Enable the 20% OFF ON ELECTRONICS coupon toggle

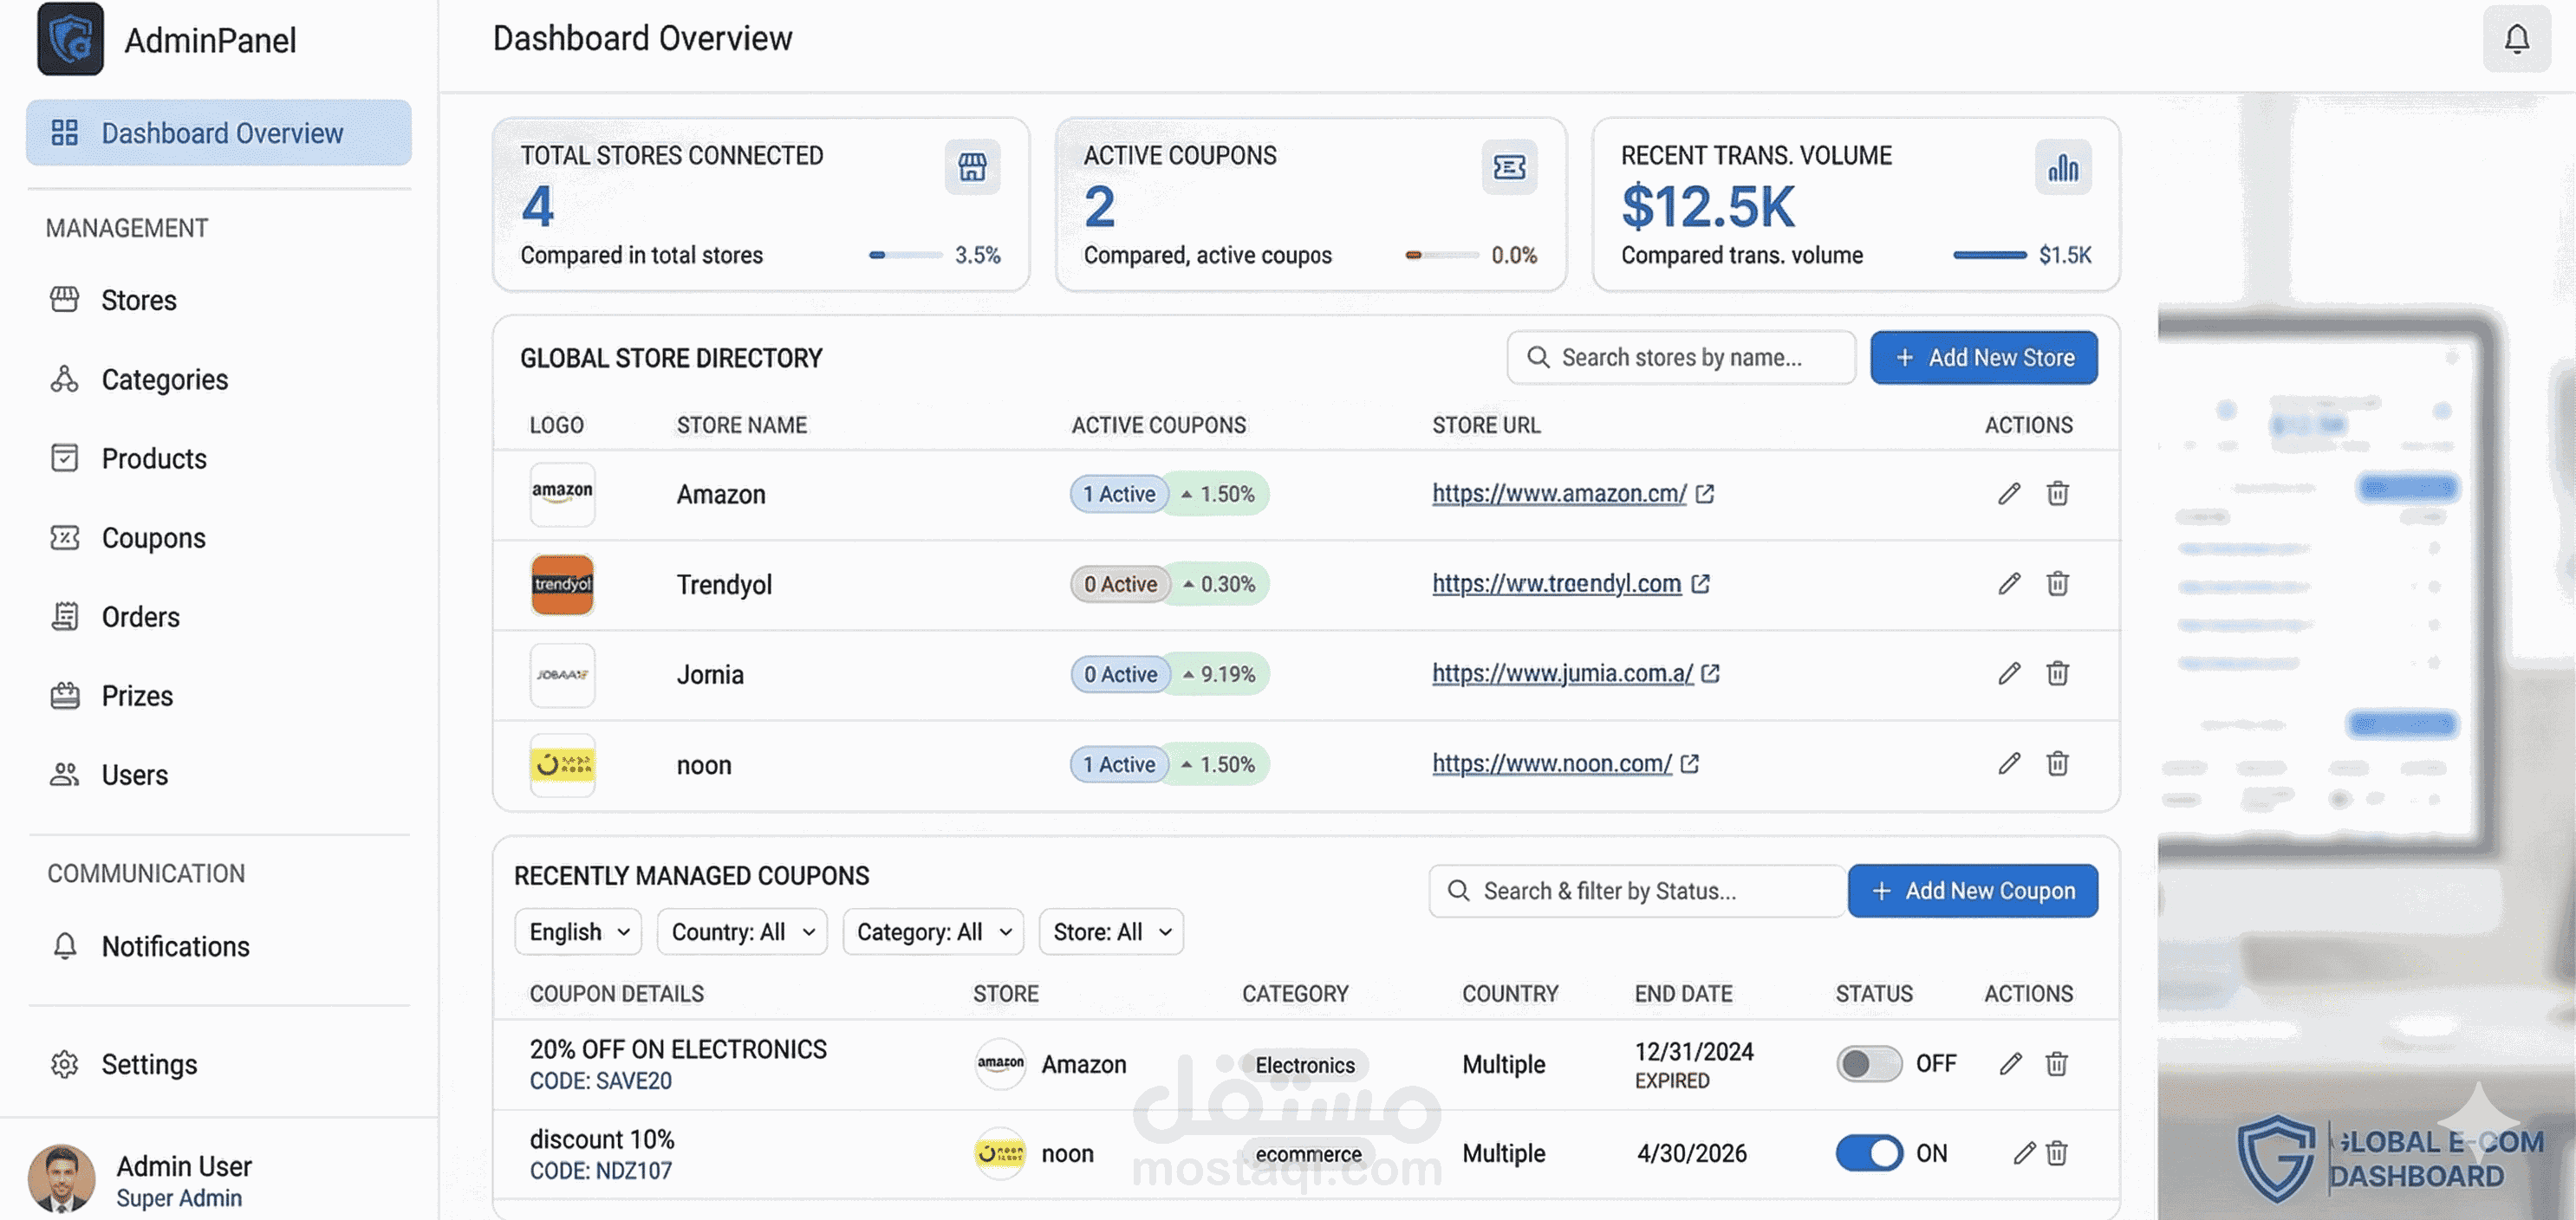click(1868, 1064)
